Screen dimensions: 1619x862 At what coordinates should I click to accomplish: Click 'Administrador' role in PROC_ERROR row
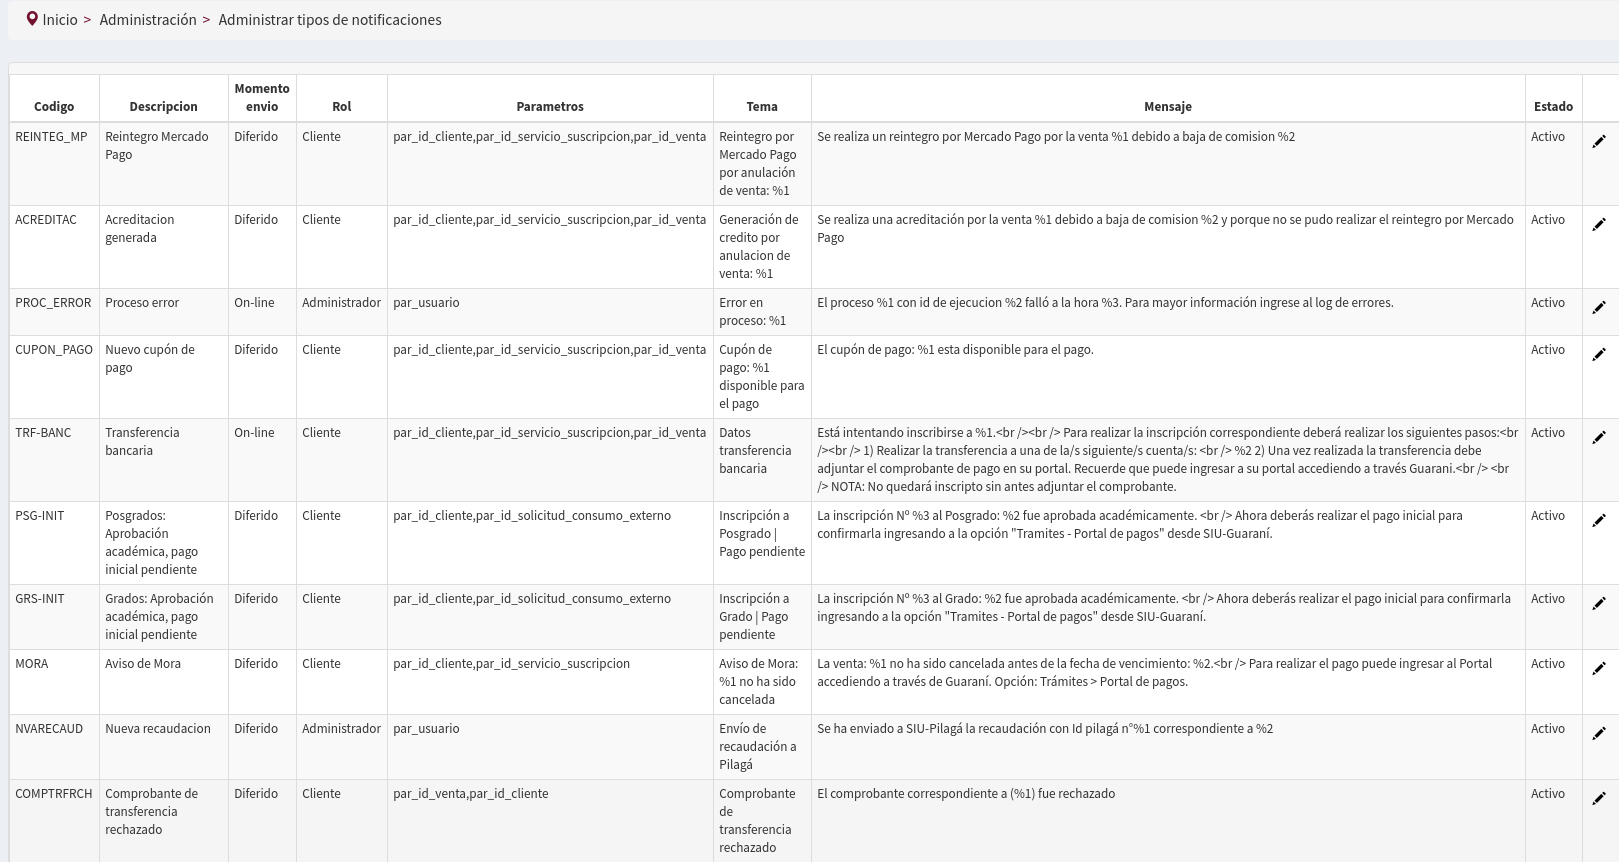(341, 302)
